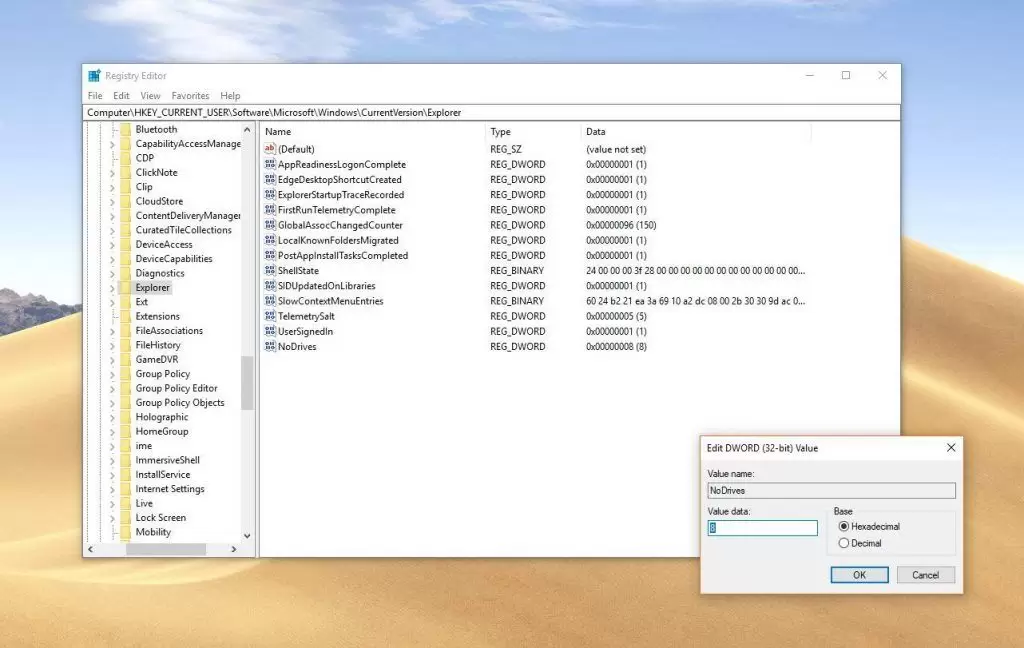Click the GameDVR folder icon

pos(125,359)
